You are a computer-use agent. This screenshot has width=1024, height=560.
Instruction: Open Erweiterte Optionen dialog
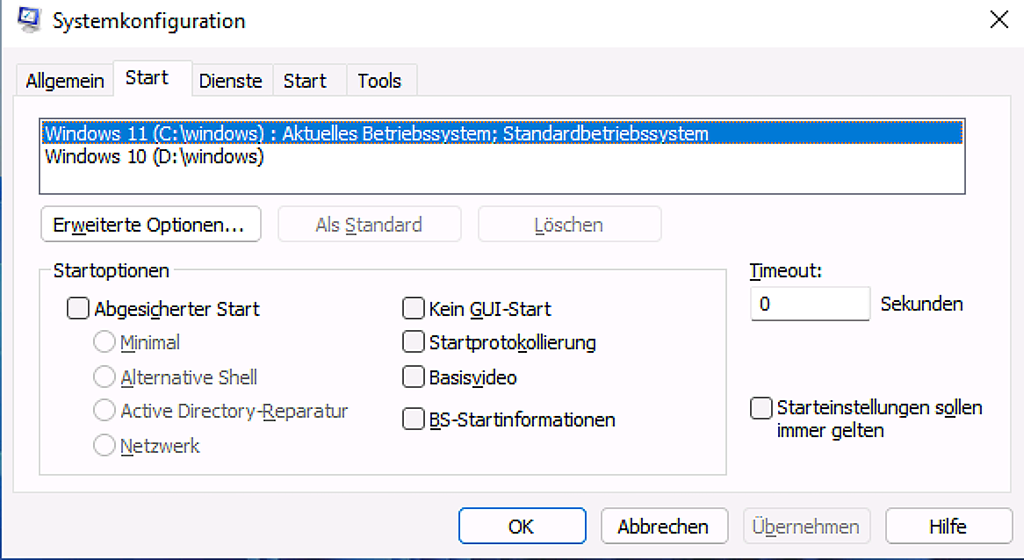pyautogui.click(x=150, y=225)
